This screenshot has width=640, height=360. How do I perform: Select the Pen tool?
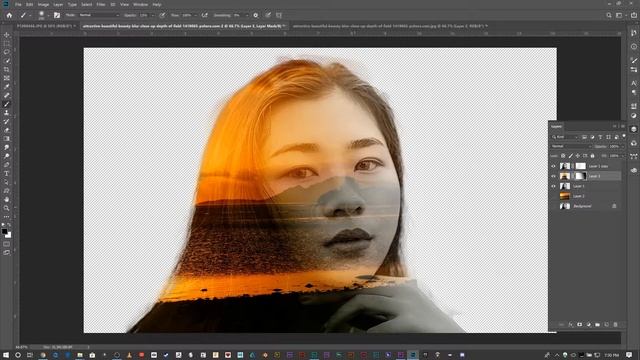tap(7, 164)
